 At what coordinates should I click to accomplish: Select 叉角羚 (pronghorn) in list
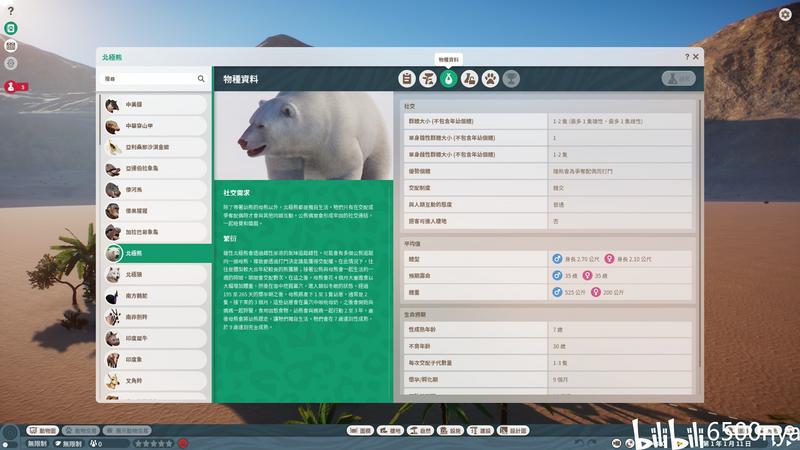click(x=155, y=381)
